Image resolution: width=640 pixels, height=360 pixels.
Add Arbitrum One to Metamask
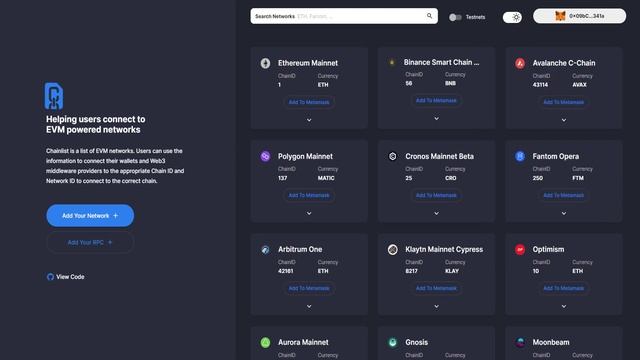coord(309,288)
